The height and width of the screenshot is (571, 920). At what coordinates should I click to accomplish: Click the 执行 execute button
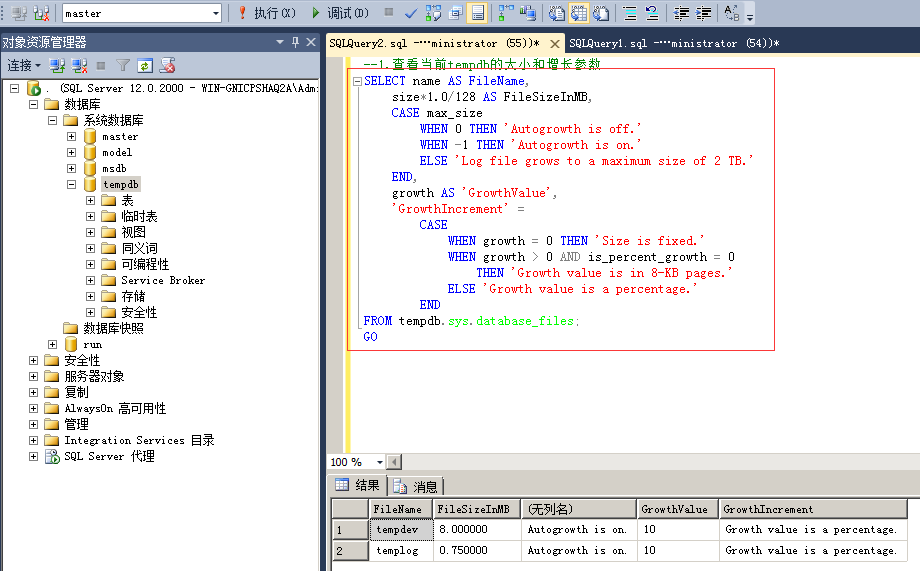click(266, 13)
